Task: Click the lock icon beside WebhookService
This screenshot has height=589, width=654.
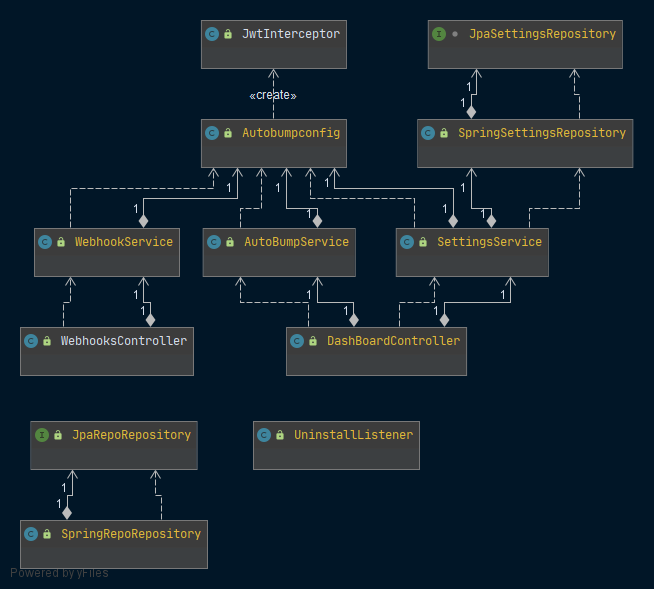Action: (x=61, y=242)
